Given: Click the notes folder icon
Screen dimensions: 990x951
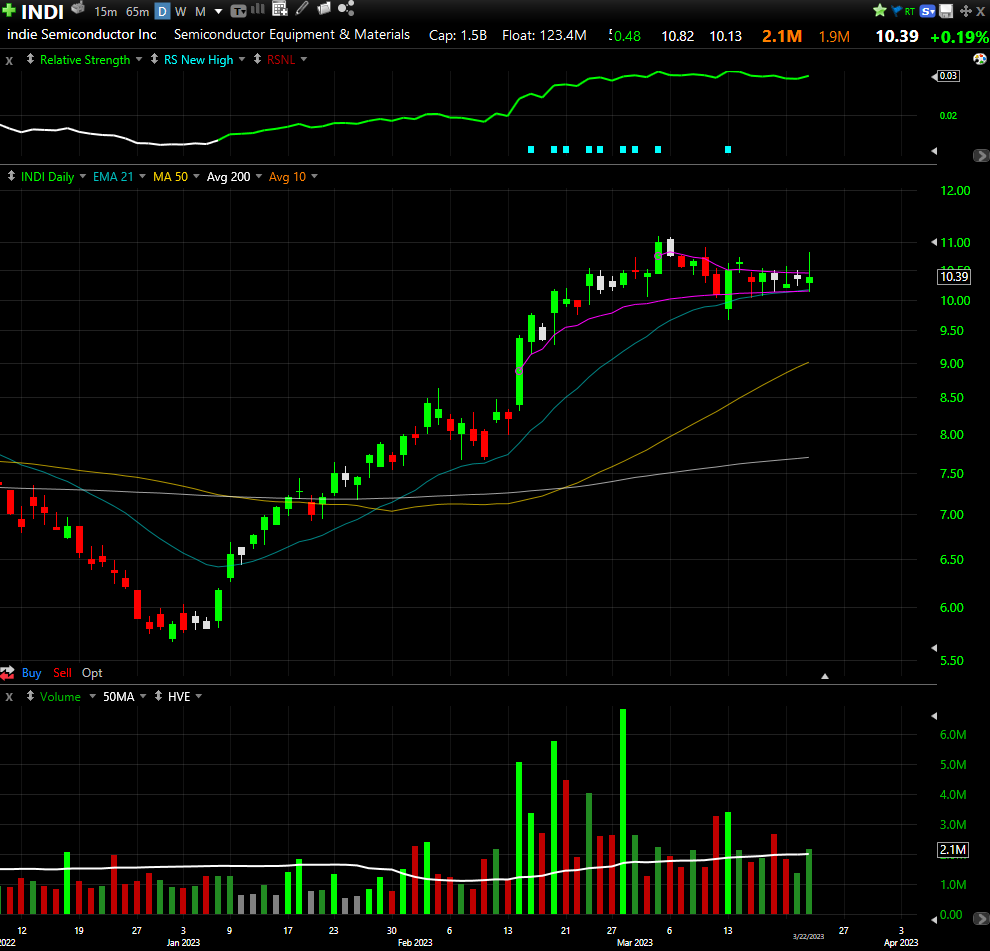Looking at the screenshot, I should [x=323, y=9].
